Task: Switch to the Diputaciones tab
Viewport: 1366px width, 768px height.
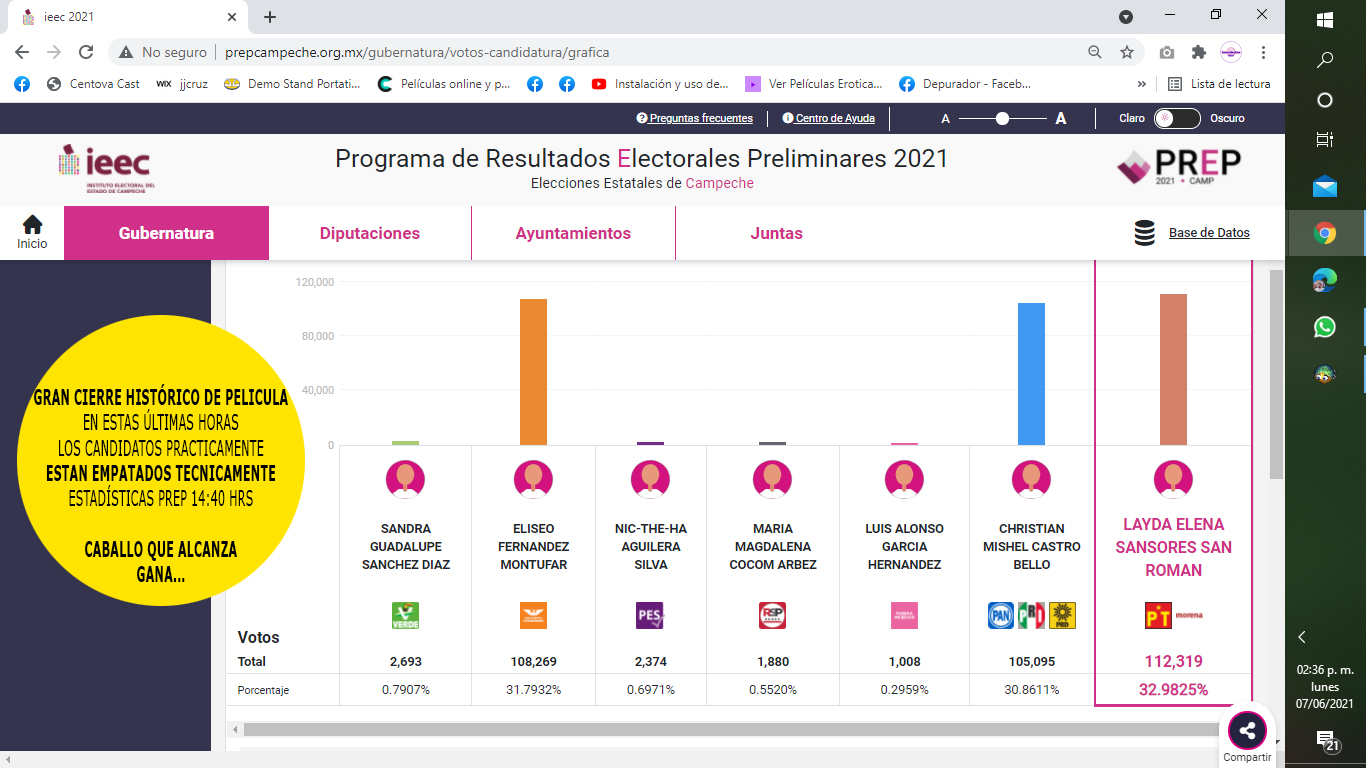Action: tap(370, 233)
